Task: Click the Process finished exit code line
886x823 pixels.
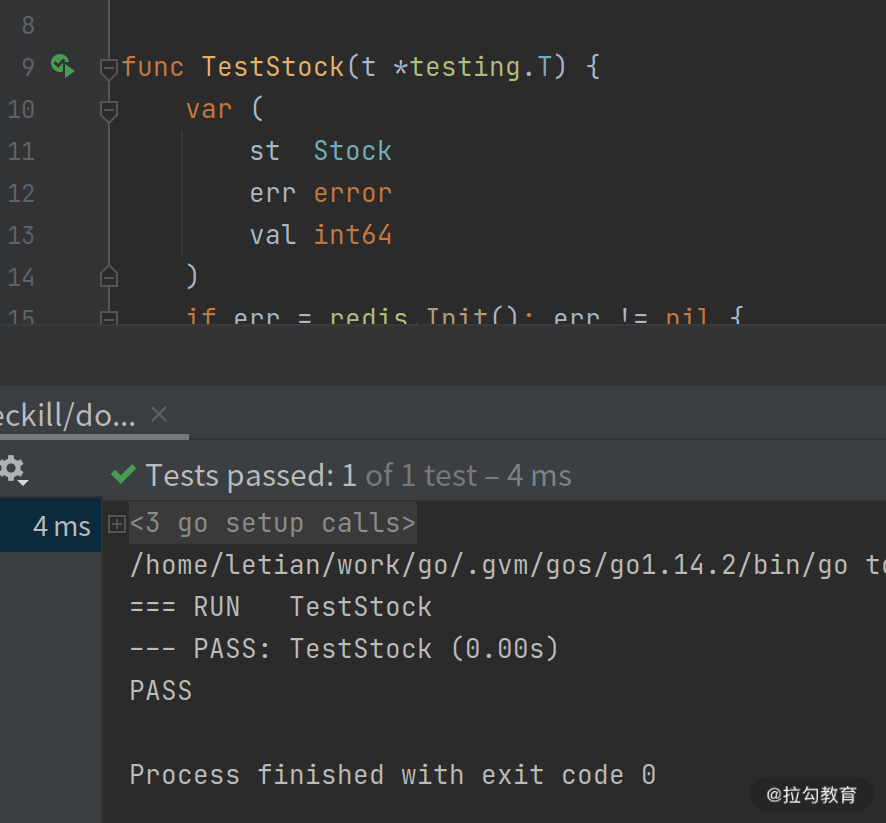Action: pyautogui.click(x=392, y=775)
